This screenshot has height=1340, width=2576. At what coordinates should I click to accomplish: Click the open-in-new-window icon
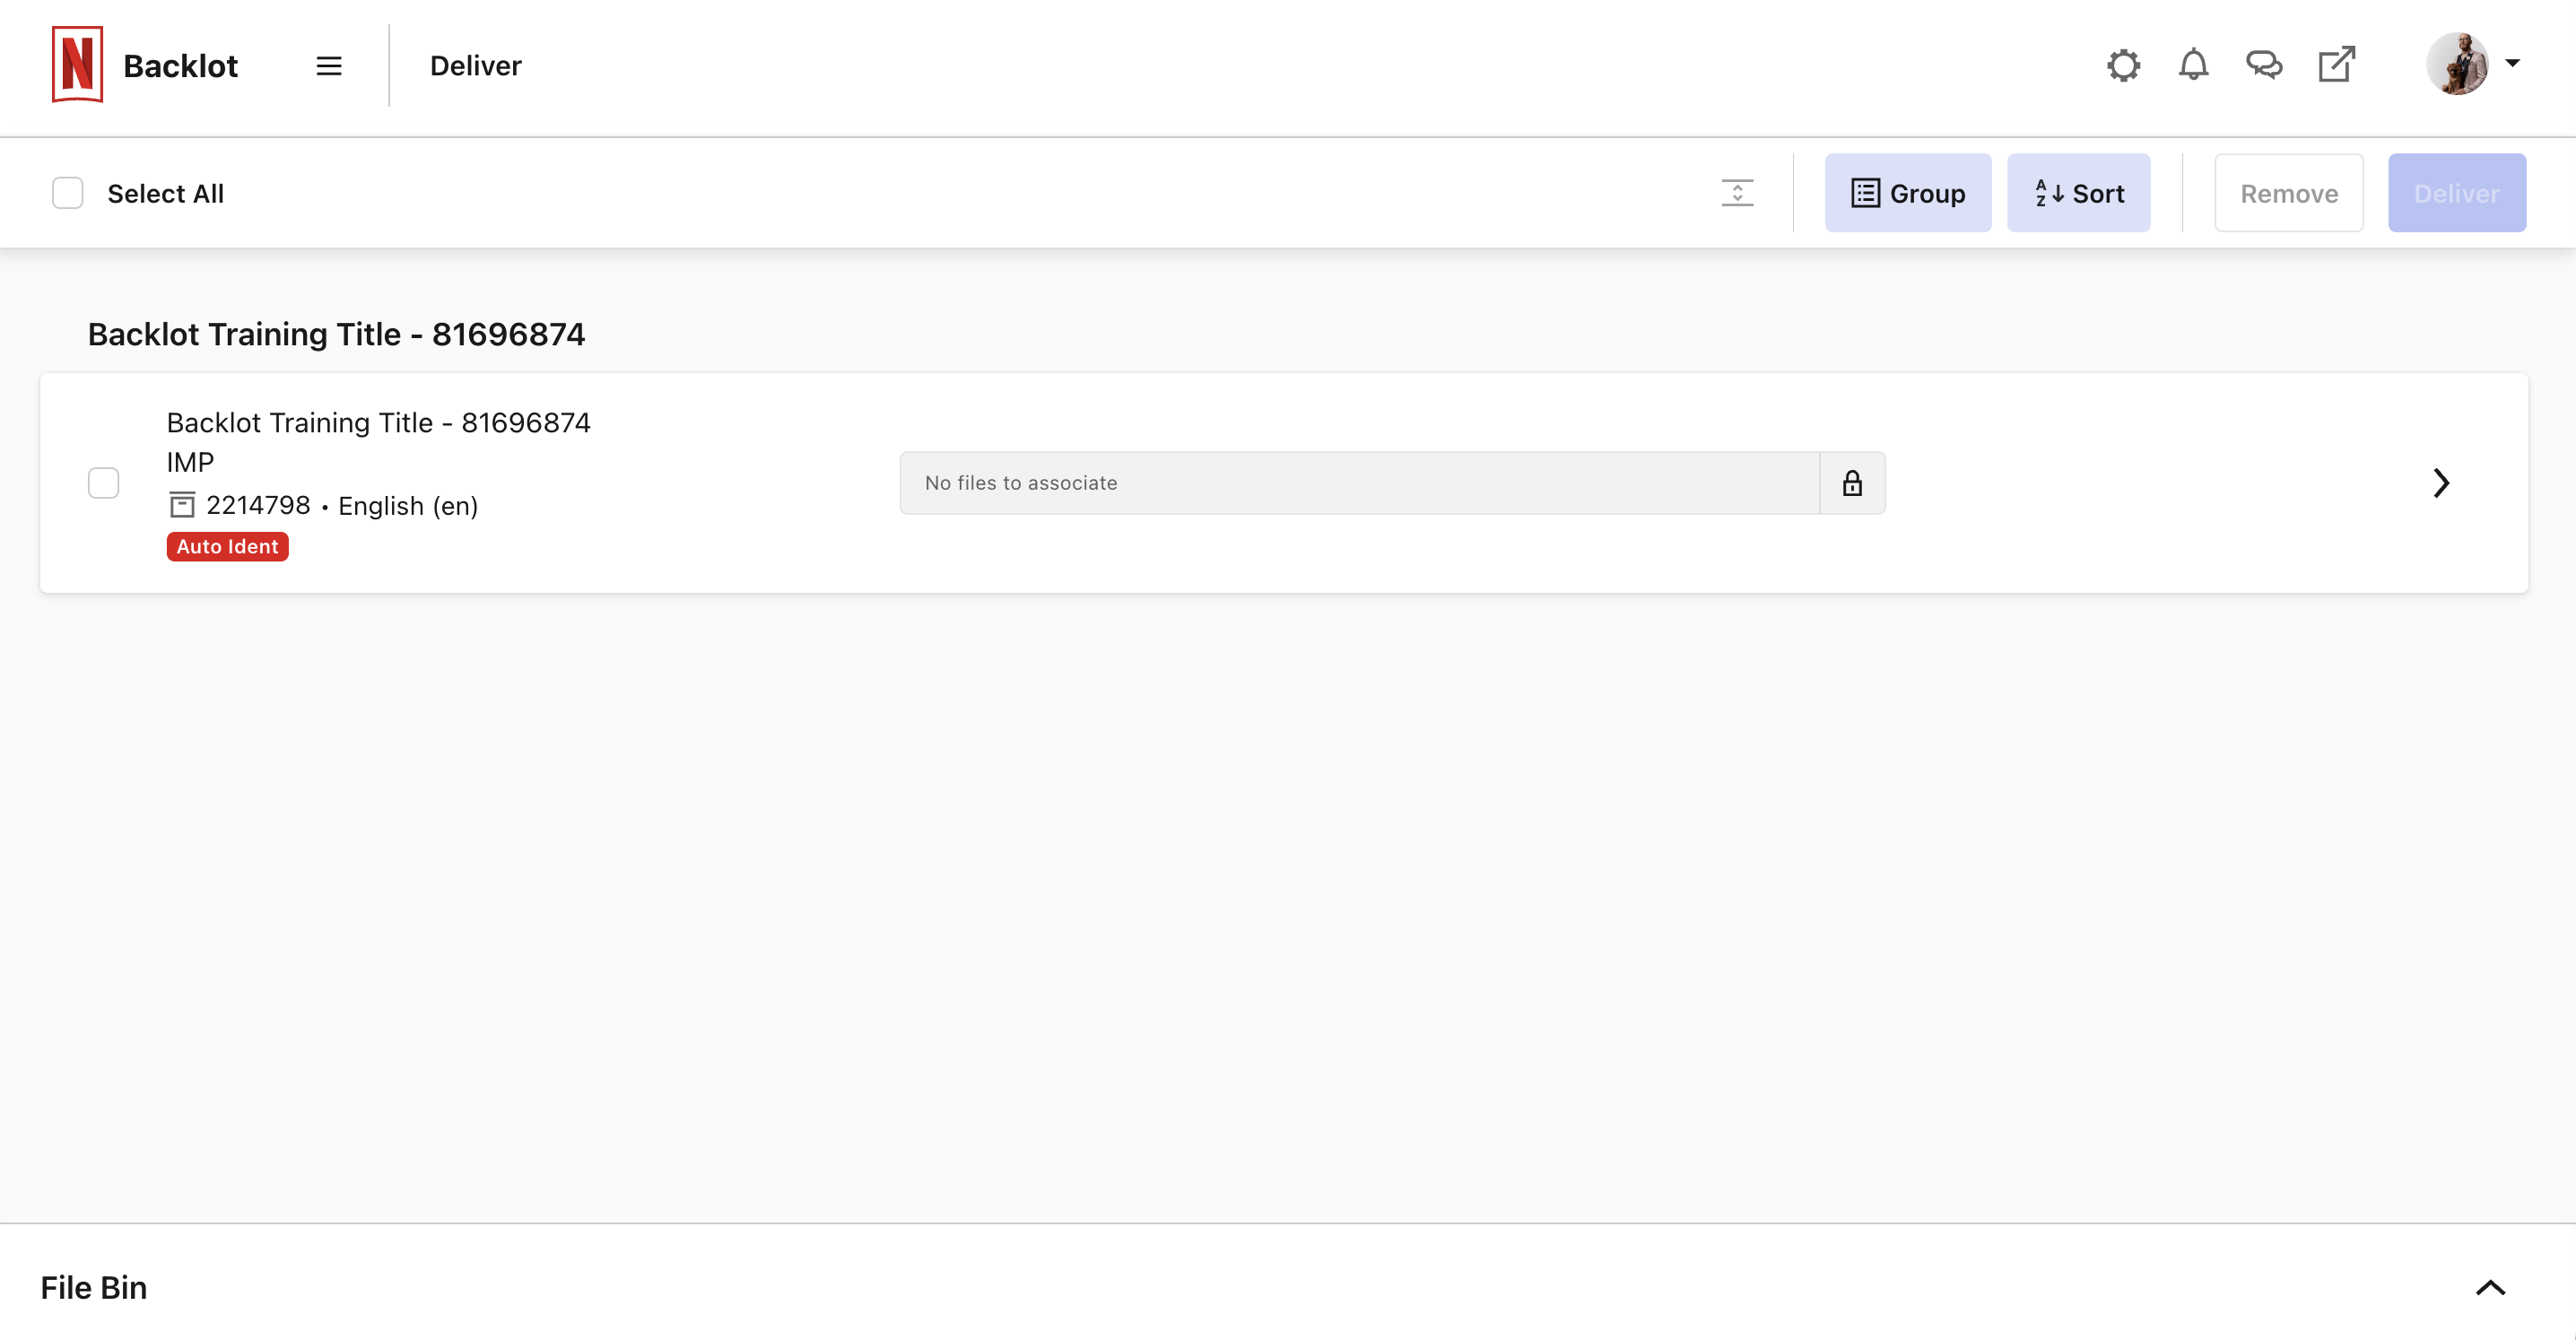2337,65
